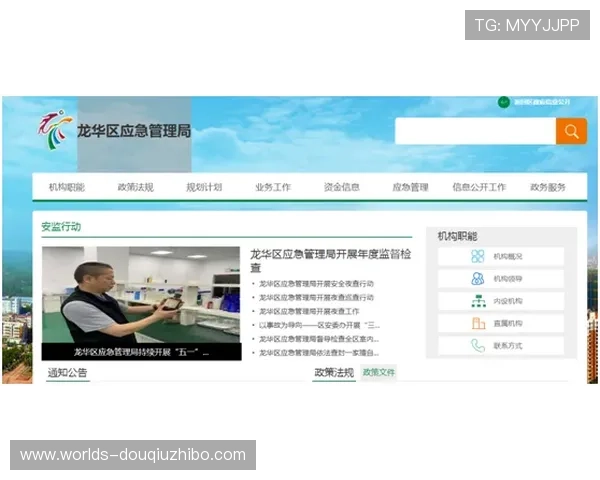This screenshot has height=480, width=600.
Task: Open the link next to the green icon
Action: [542, 102]
